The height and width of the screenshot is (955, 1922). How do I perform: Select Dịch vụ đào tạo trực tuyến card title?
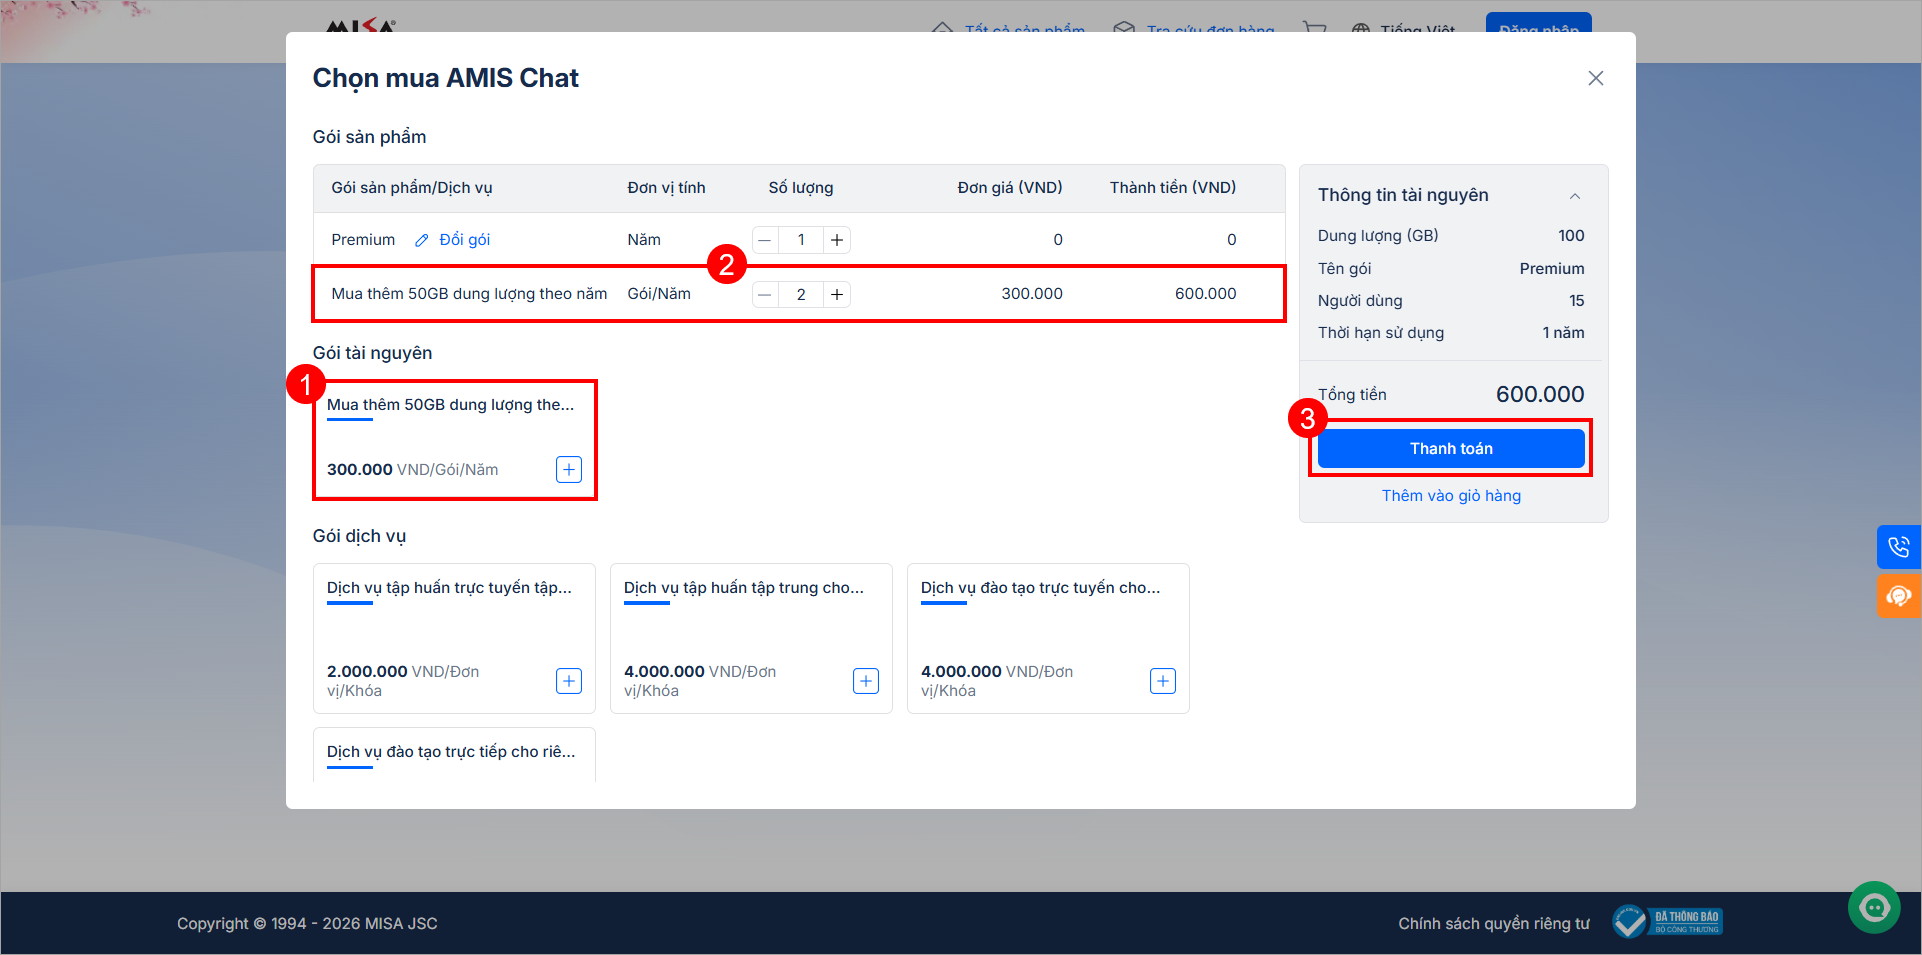coord(1041,588)
